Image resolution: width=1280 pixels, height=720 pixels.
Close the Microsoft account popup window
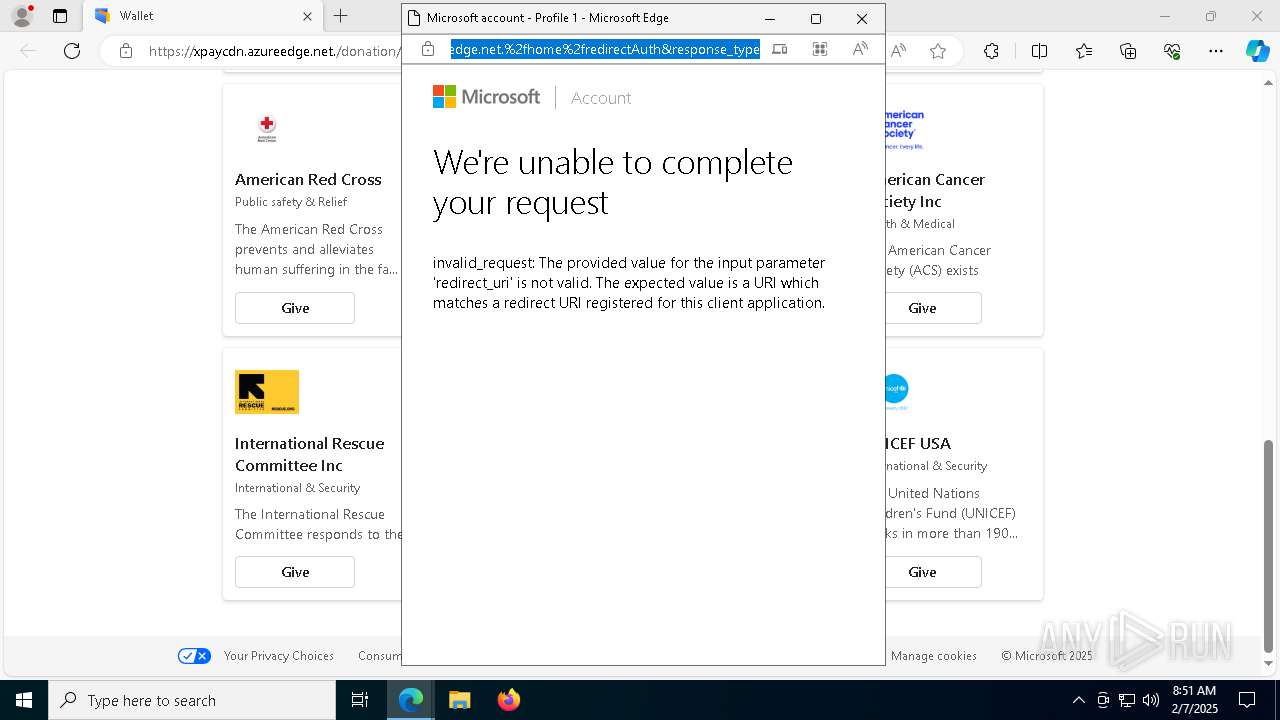coord(862,18)
